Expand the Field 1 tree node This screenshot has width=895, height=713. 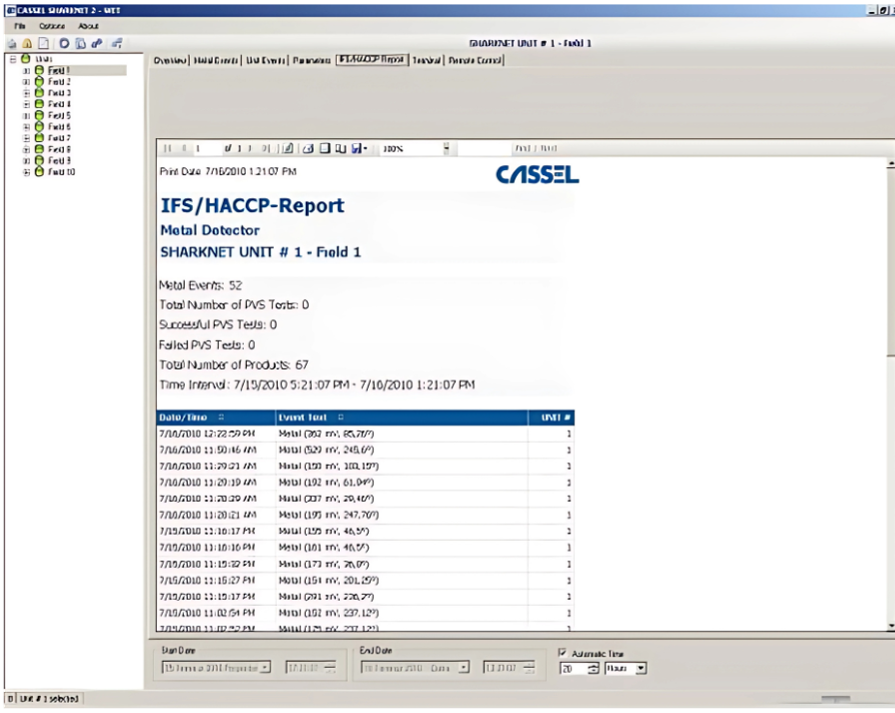[x=26, y=71]
